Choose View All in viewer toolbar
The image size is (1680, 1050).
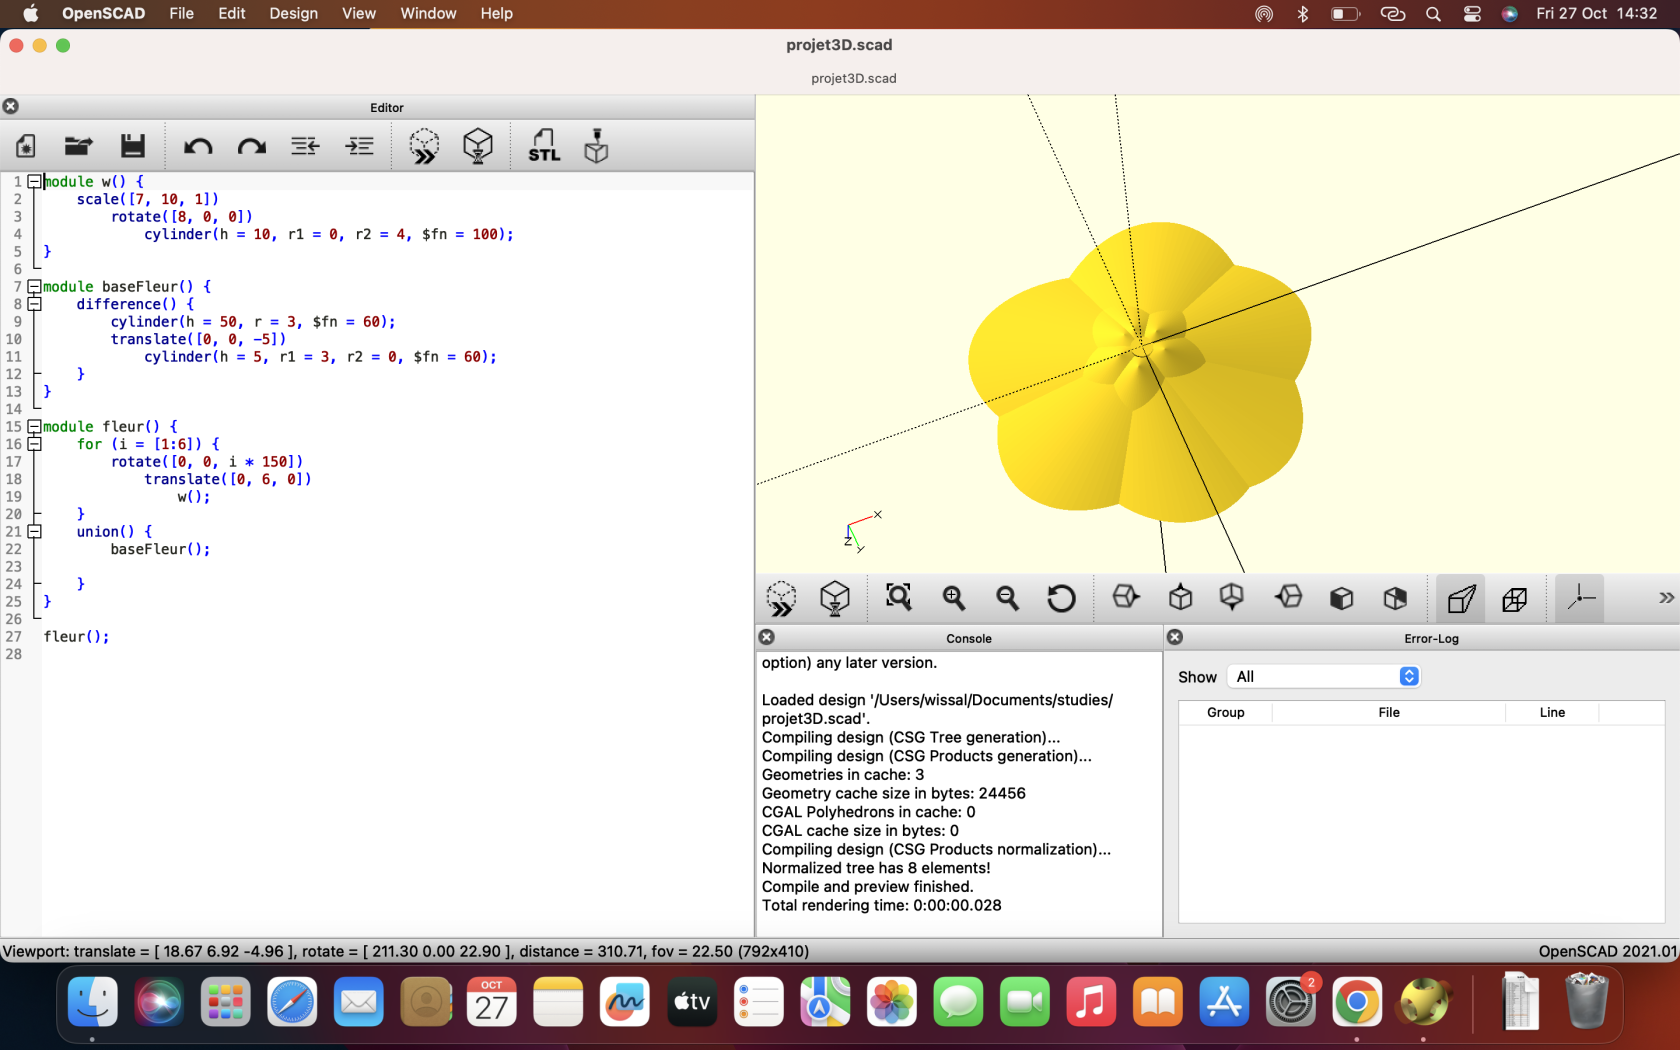(899, 598)
